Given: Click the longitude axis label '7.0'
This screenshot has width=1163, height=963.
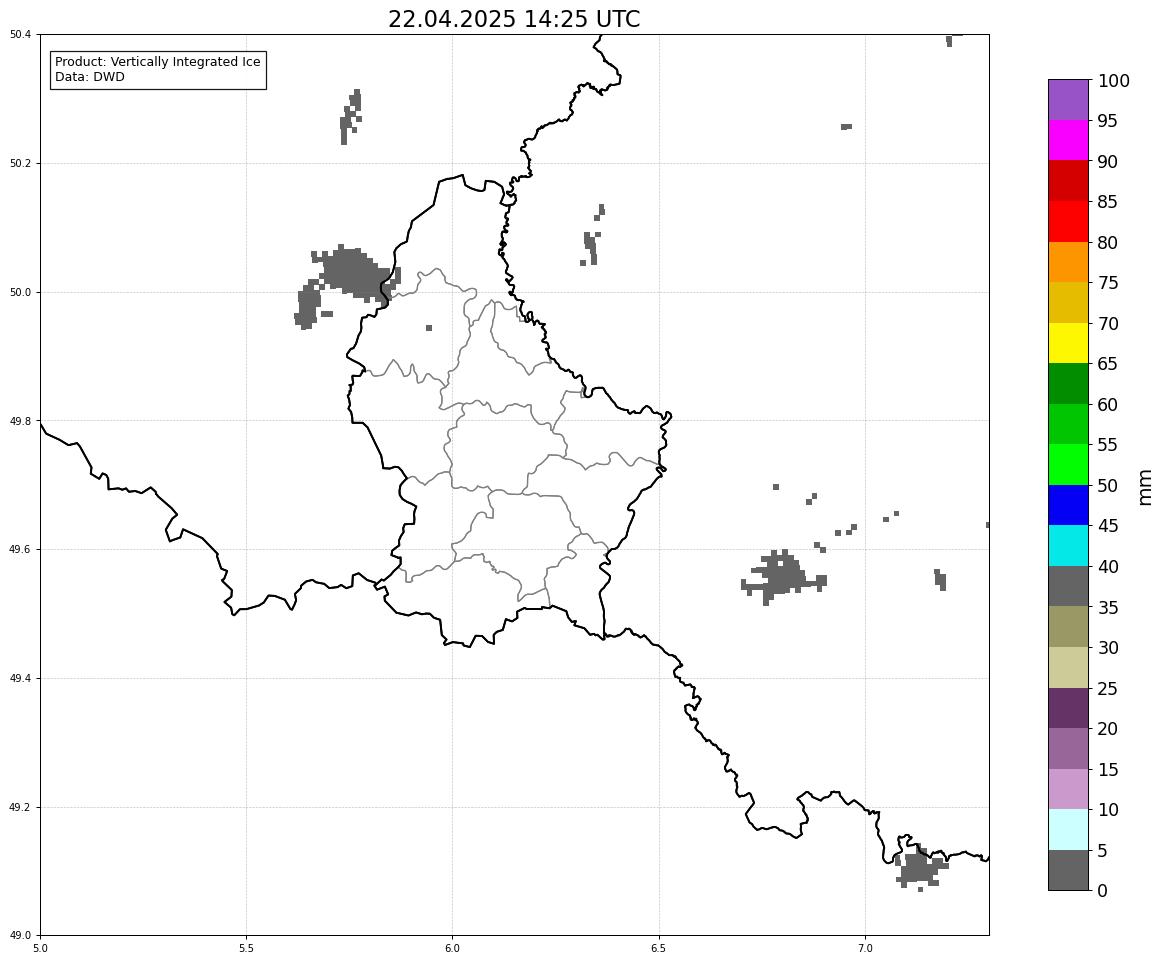Looking at the screenshot, I should point(866,948).
